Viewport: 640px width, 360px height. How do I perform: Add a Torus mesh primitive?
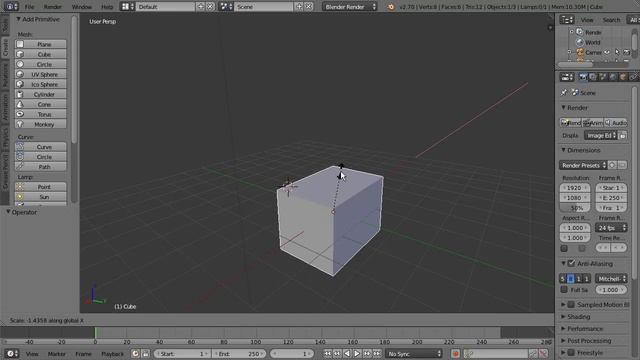(40, 114)
